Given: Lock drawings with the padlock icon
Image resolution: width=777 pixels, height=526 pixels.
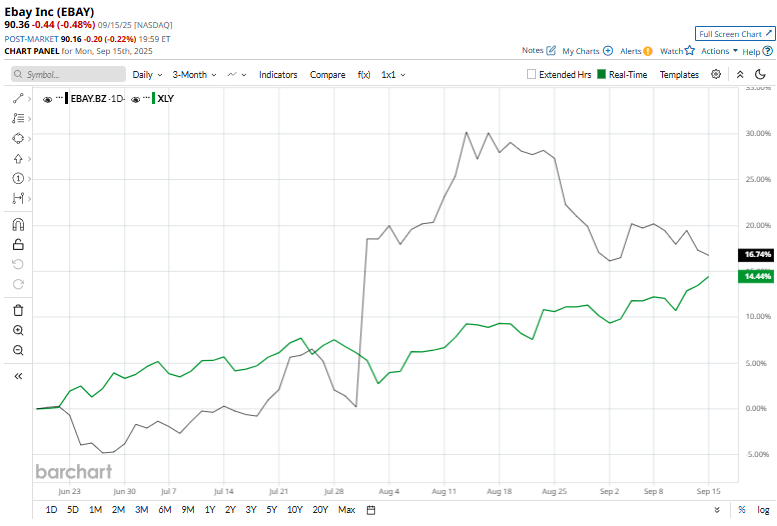Looking at the screenshot, I should pyautogui.click(x=18, y=244).
